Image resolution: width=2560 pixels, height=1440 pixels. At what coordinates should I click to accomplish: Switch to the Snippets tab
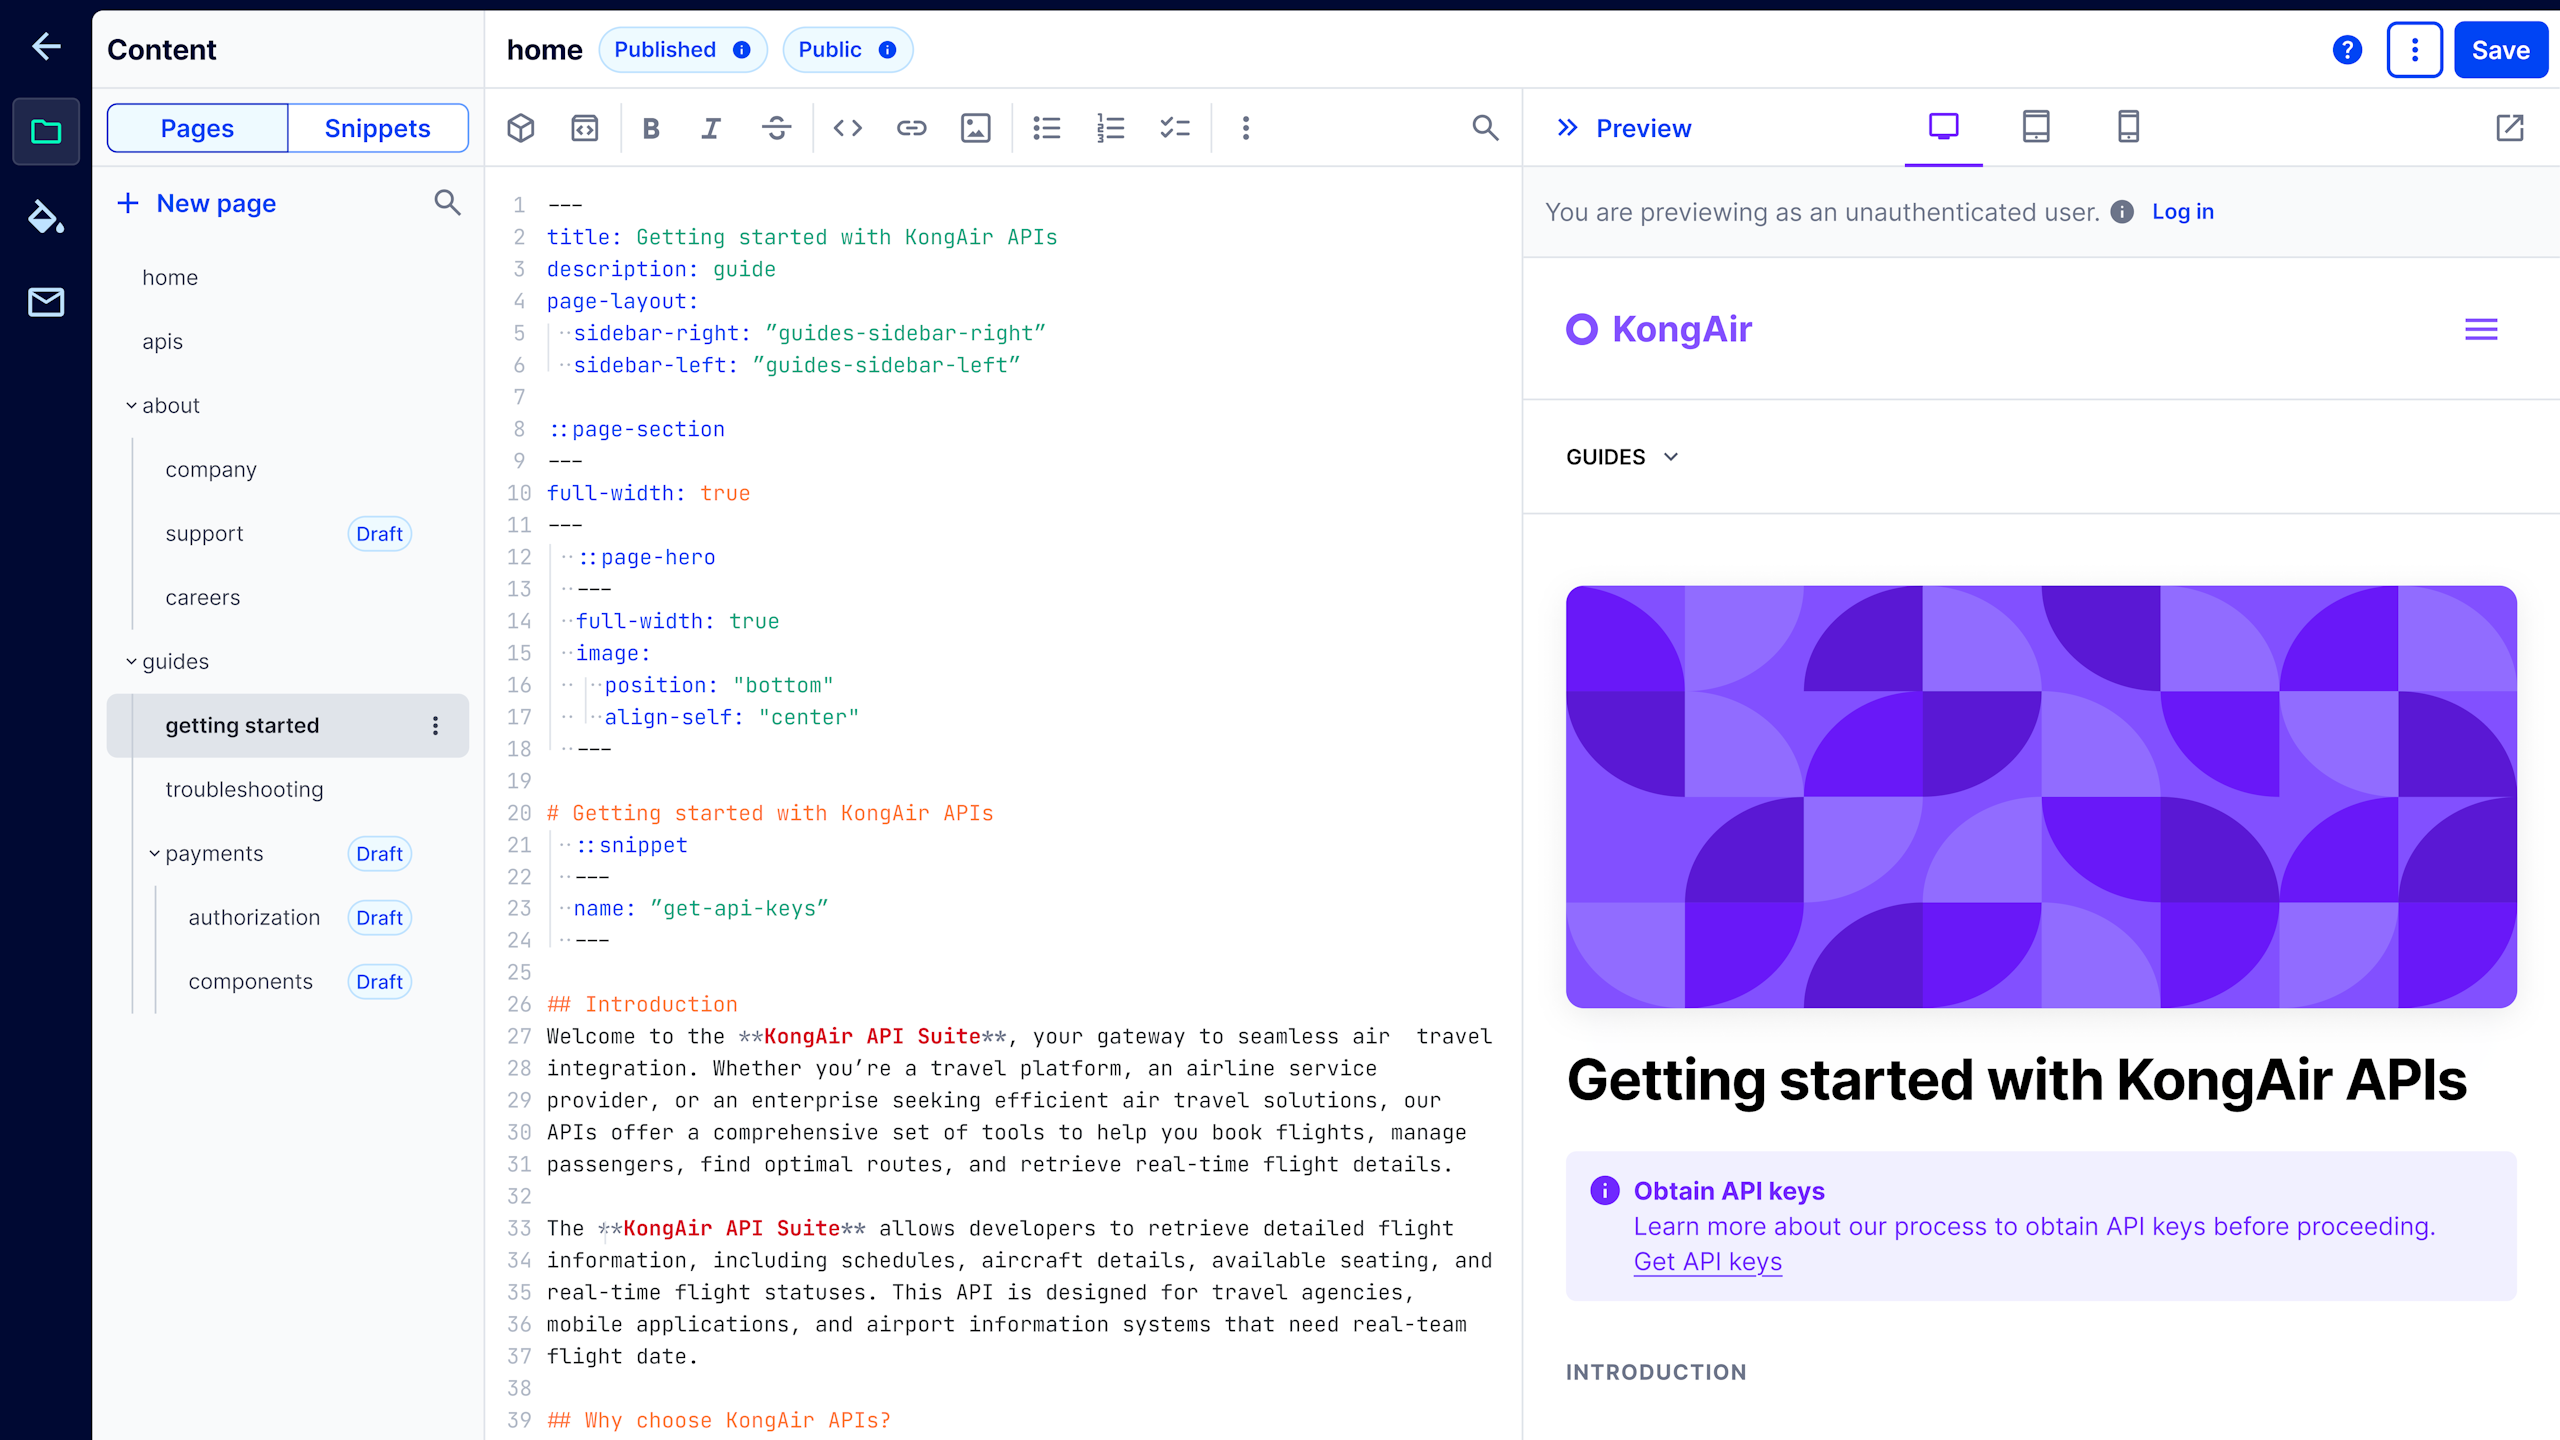click(x=377, y=128)
